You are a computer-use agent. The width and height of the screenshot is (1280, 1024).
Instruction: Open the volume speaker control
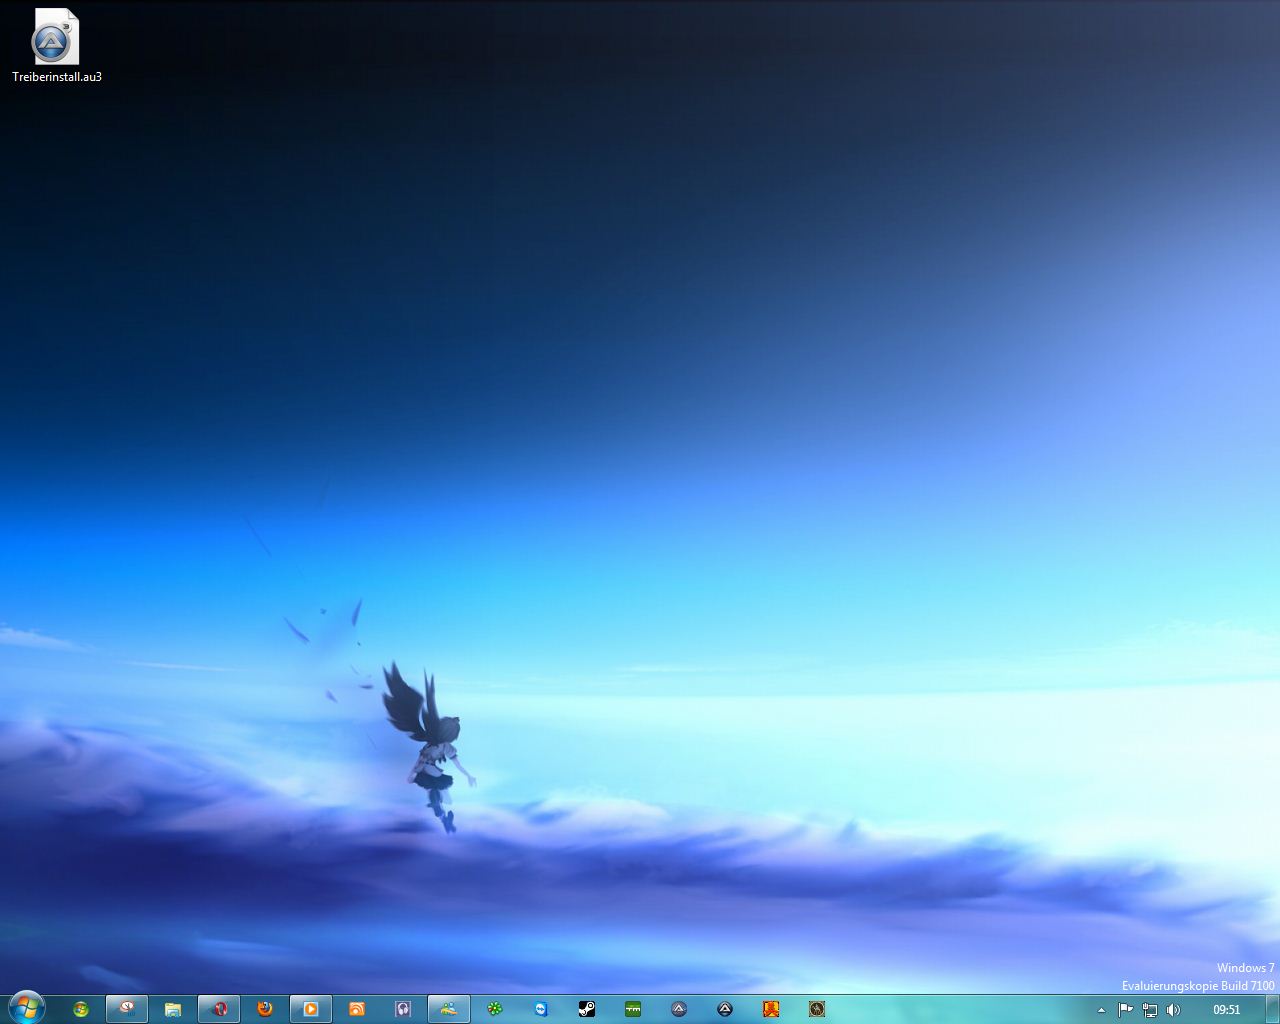[1173, 1010]
